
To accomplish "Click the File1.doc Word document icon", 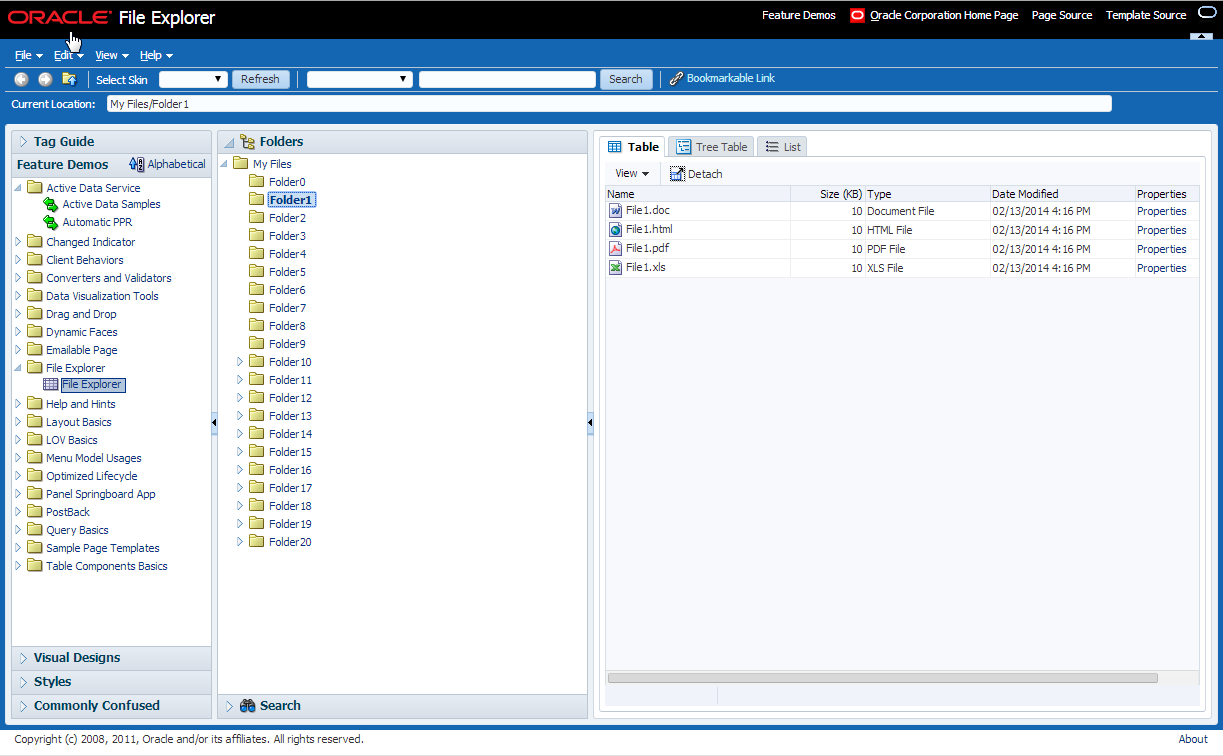I will pyautogui.click(x=616, y=211).
